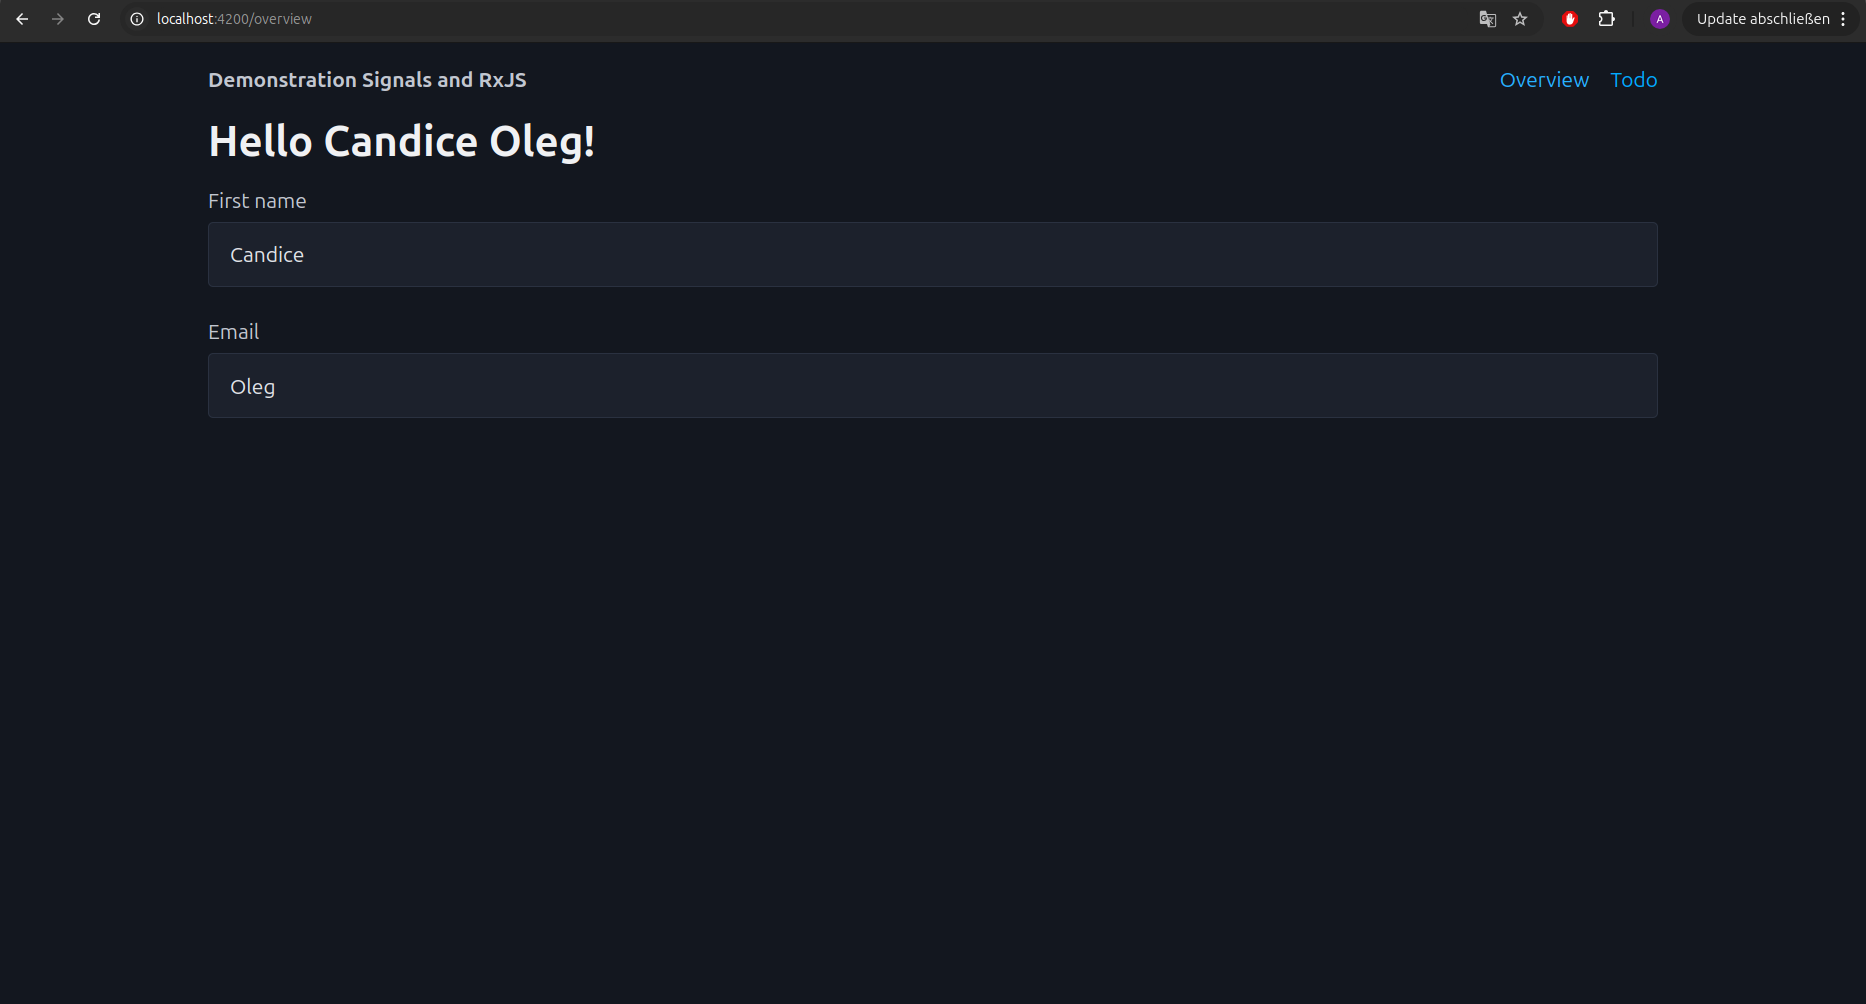This screenshot has height=1004, width=1866.
Task: Open the Todo navigation link
Action: 1634,80
